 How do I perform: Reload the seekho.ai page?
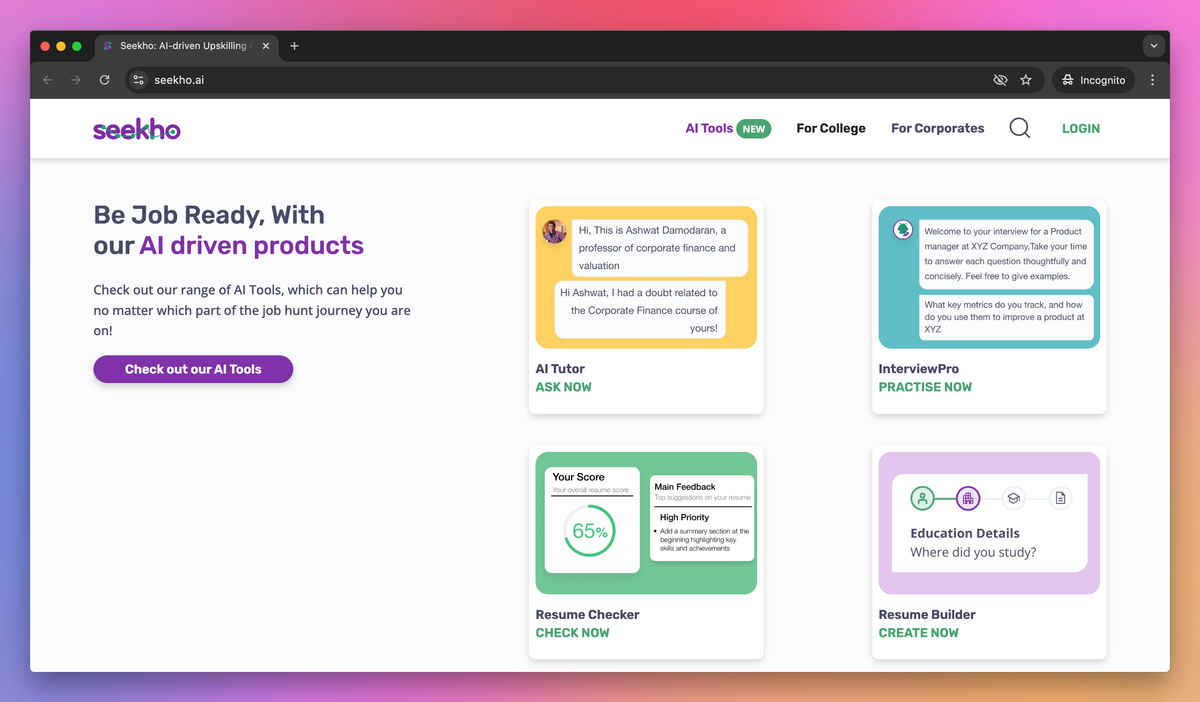tap(104, 80)
